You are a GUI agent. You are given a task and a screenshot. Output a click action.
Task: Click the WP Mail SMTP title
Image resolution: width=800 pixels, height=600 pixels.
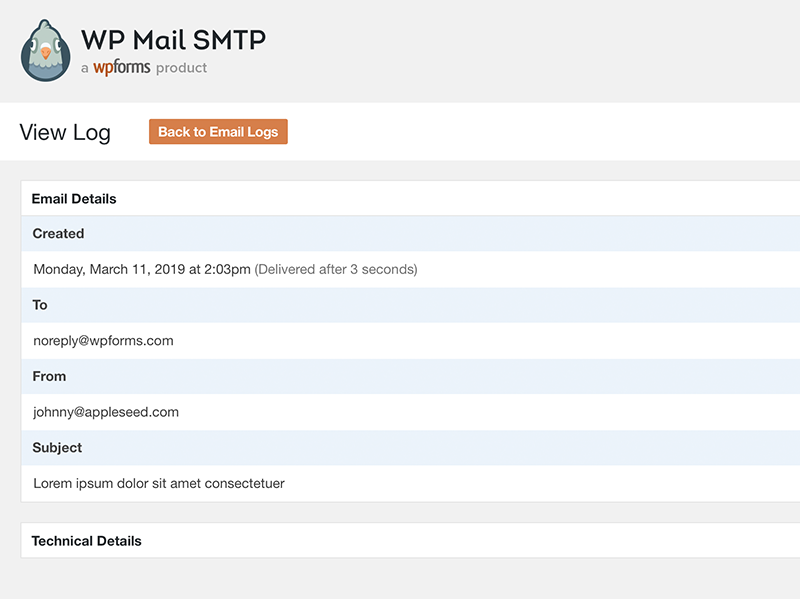coord(173,39)
